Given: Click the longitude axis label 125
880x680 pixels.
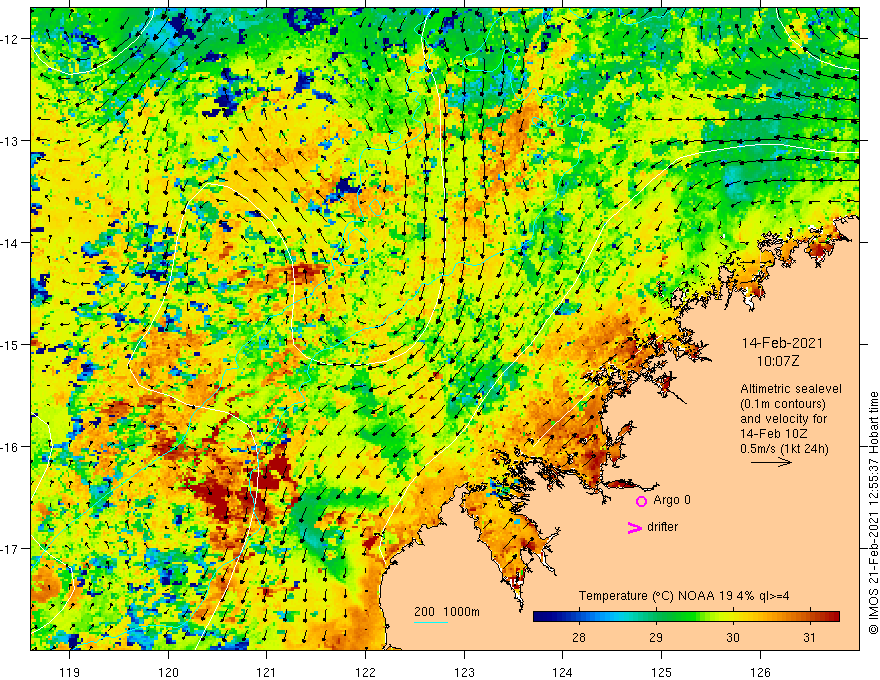Looking at the screenshot, I should coord(661,672).
